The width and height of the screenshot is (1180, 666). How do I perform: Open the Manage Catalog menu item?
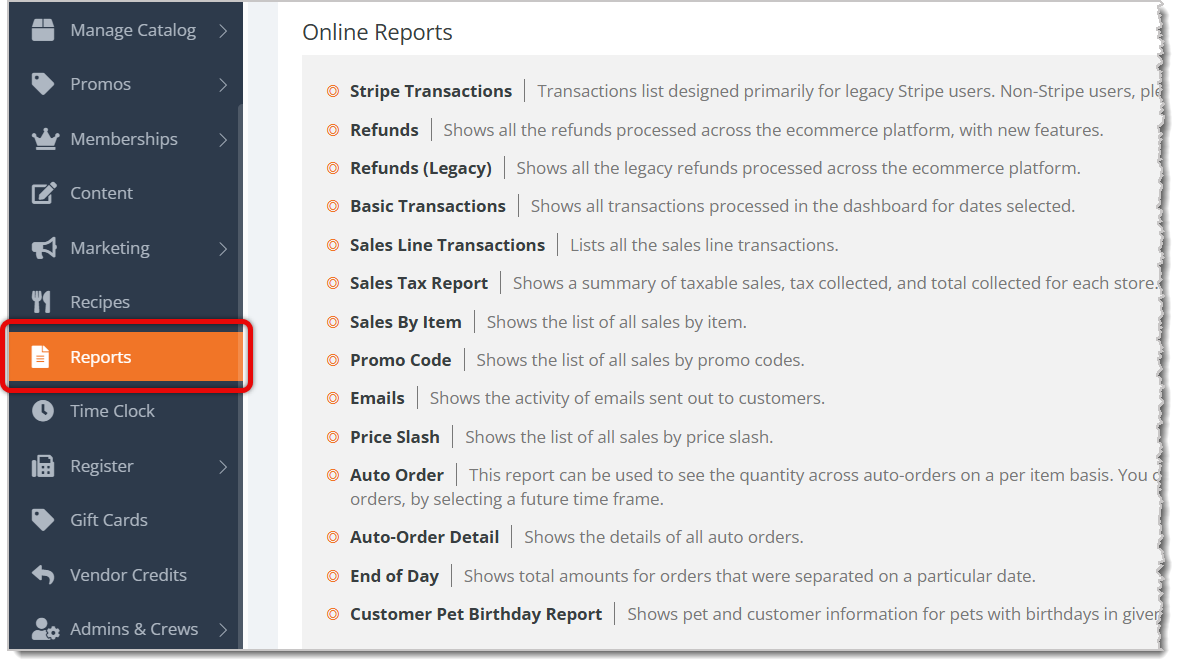click(x=126, y=30)
